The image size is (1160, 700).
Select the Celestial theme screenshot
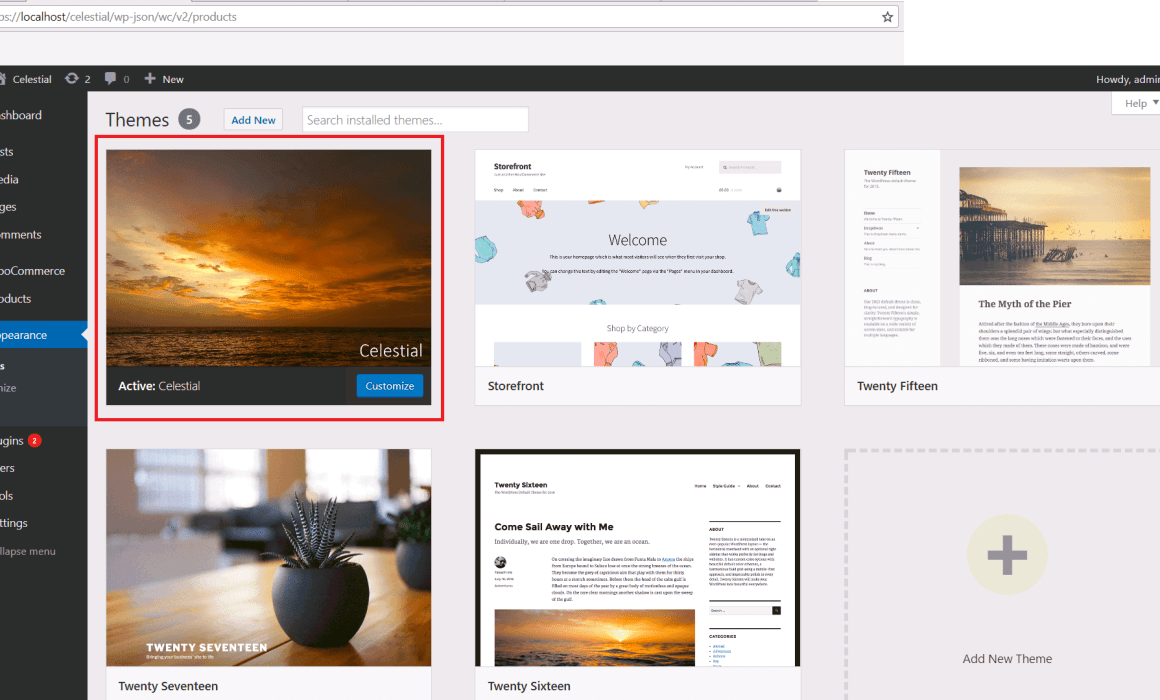pos(269,258)
